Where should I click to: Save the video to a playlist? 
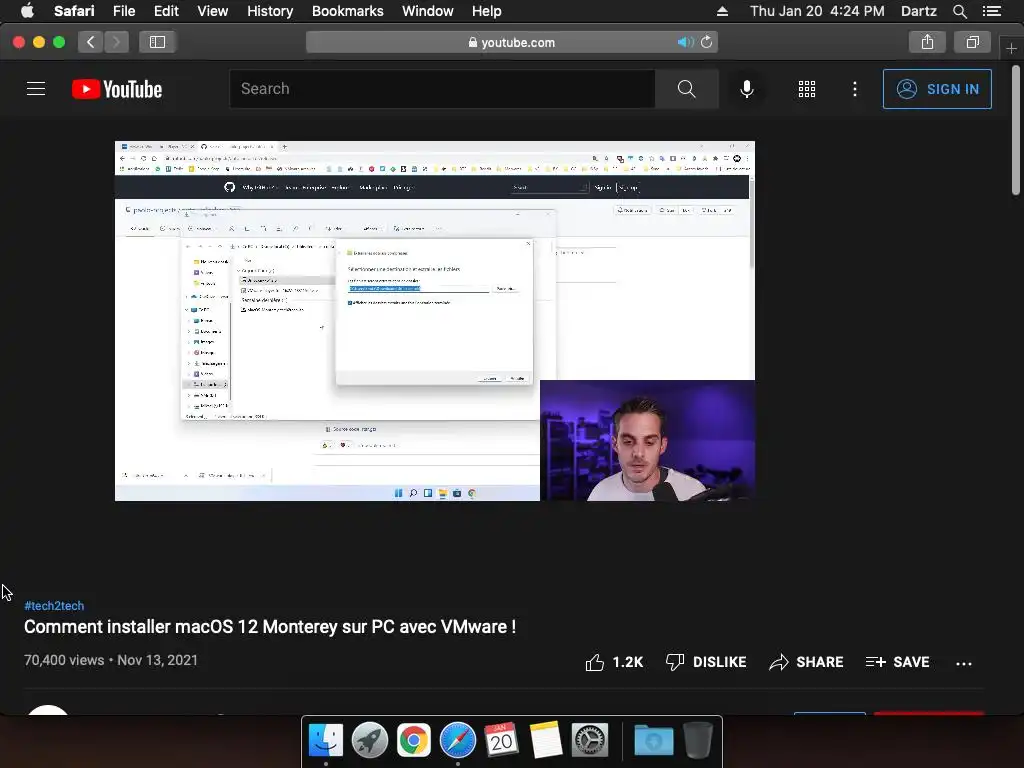pyautogui.click(x=897, y=662)
